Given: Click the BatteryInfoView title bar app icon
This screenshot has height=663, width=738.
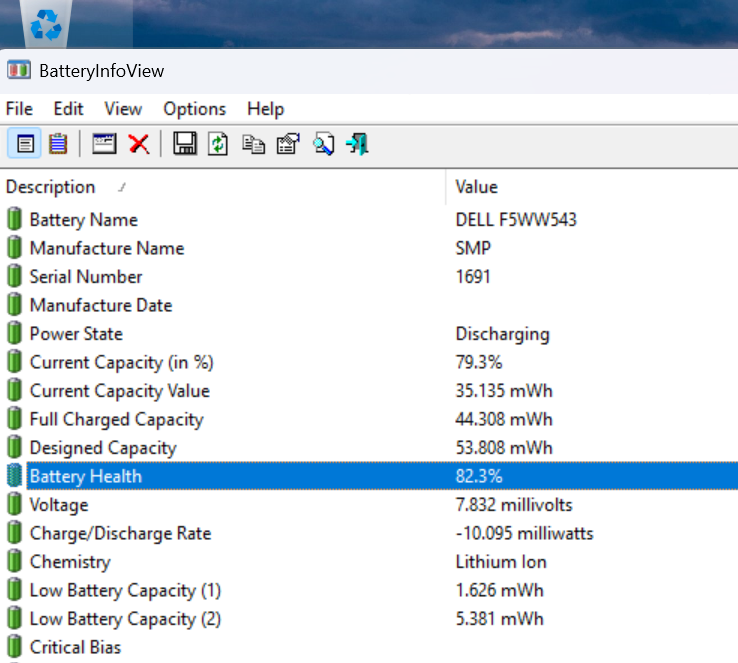Looking at the screenshot, I should click(19, 71).
